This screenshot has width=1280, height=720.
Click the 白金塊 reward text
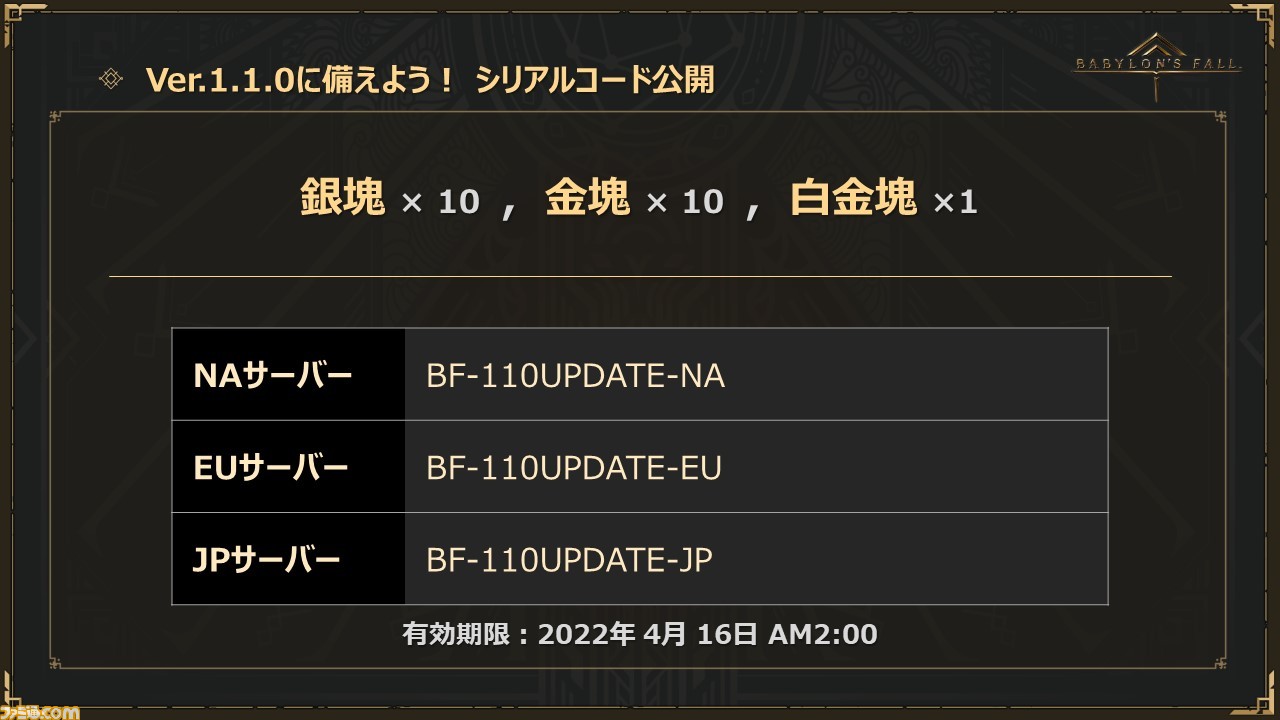tap(853, 199)
